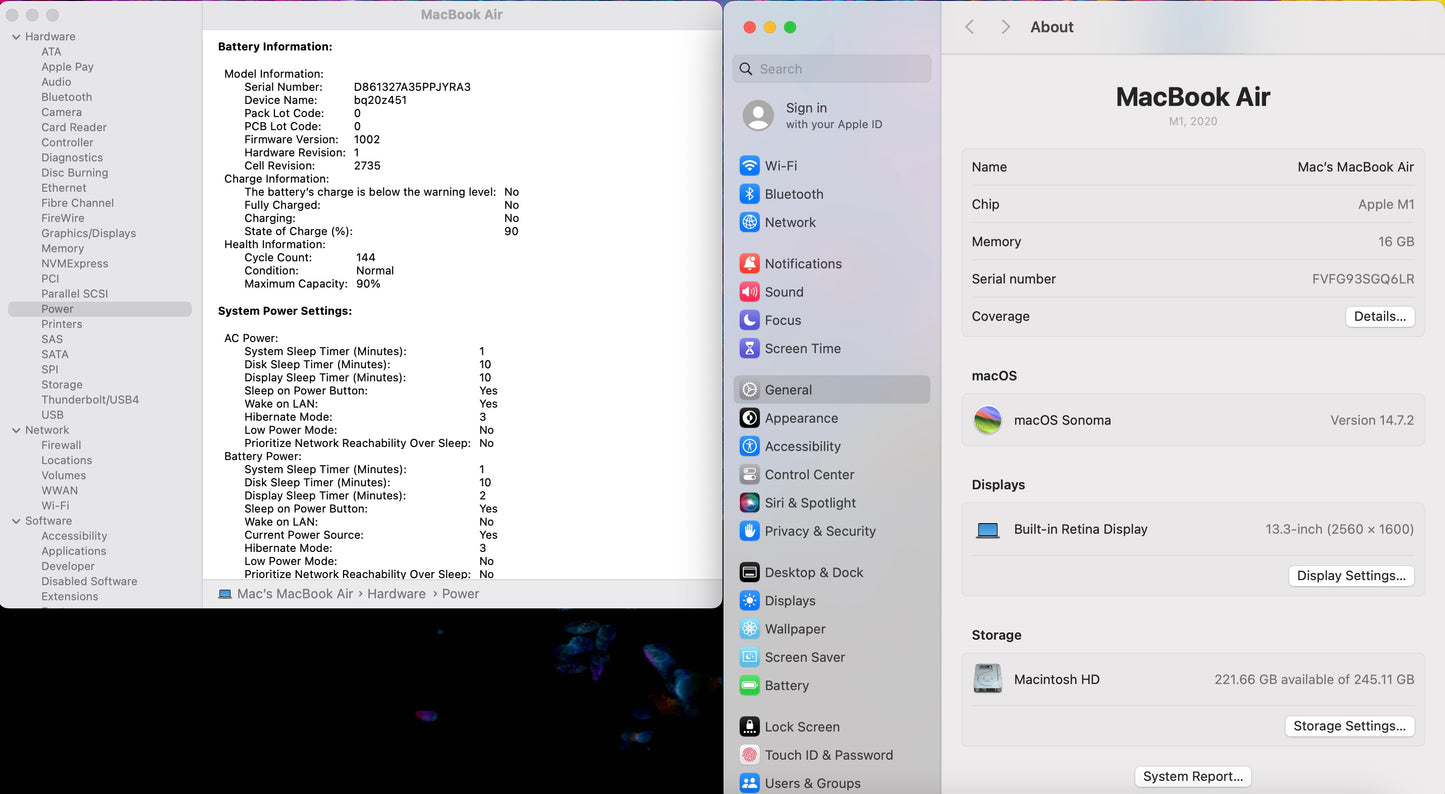Image resolution: width=1445 pixels, height=794 pixels.
Task: Select the Sound settings icon
Action: (x=749, y=292)
